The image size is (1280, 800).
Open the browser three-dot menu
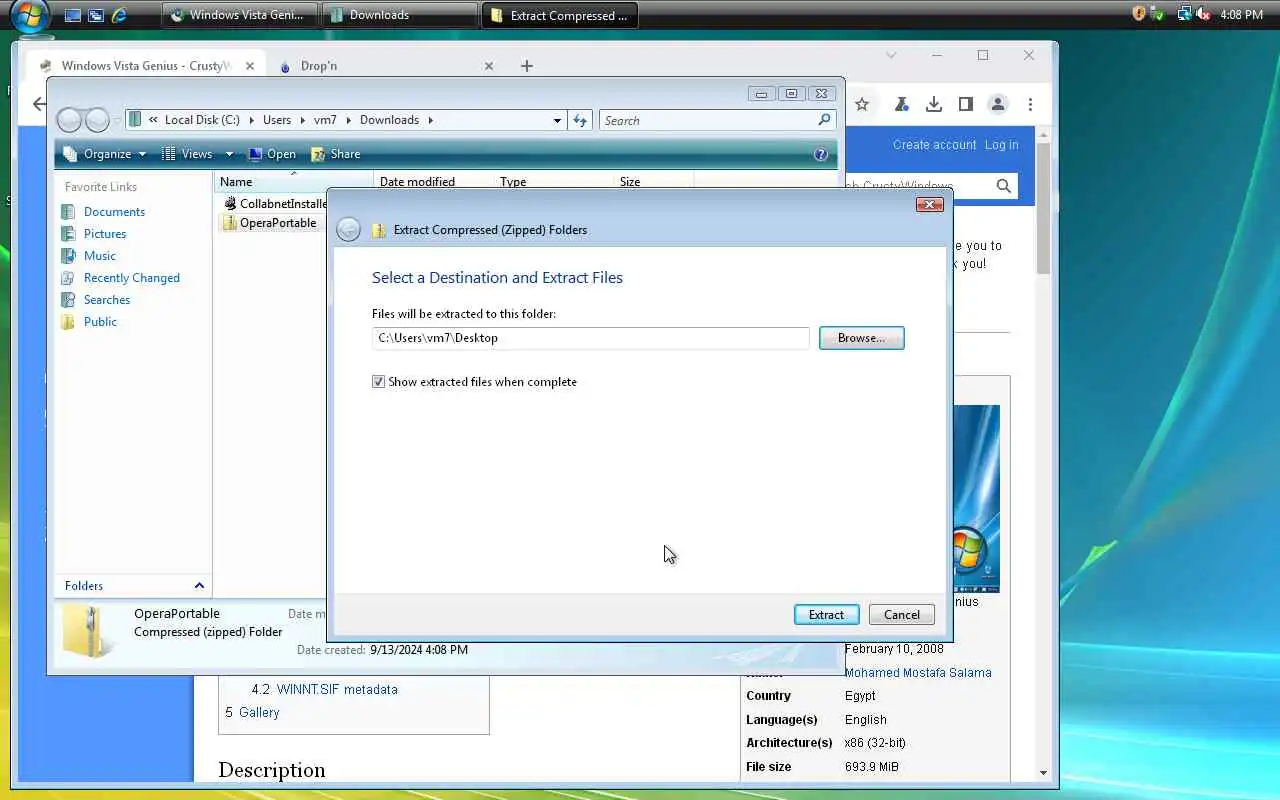pyautogui.click(x=1030, y=104)
